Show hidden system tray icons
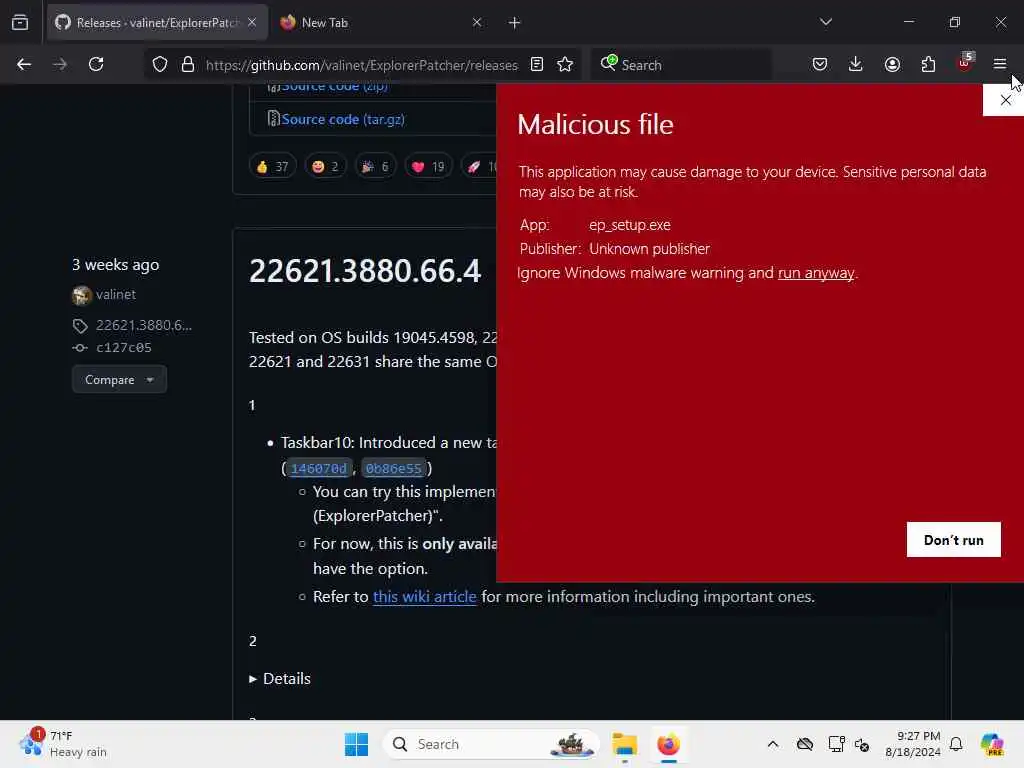Screen dimensions: 1024x768 pyautogui.click(x=773, y=744)
